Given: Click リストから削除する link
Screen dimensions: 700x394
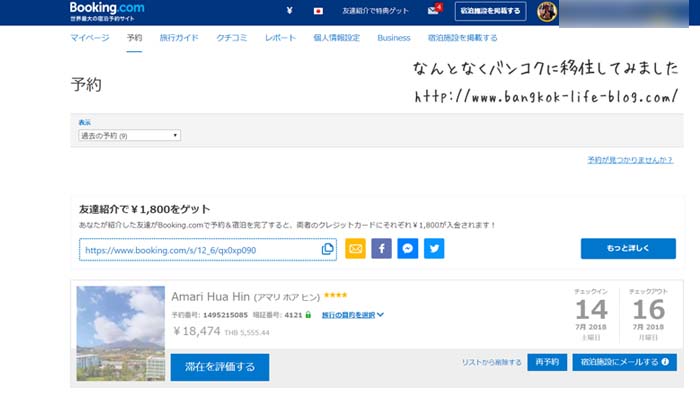Looking at the screenshot, I should click(x=492, y=362).
